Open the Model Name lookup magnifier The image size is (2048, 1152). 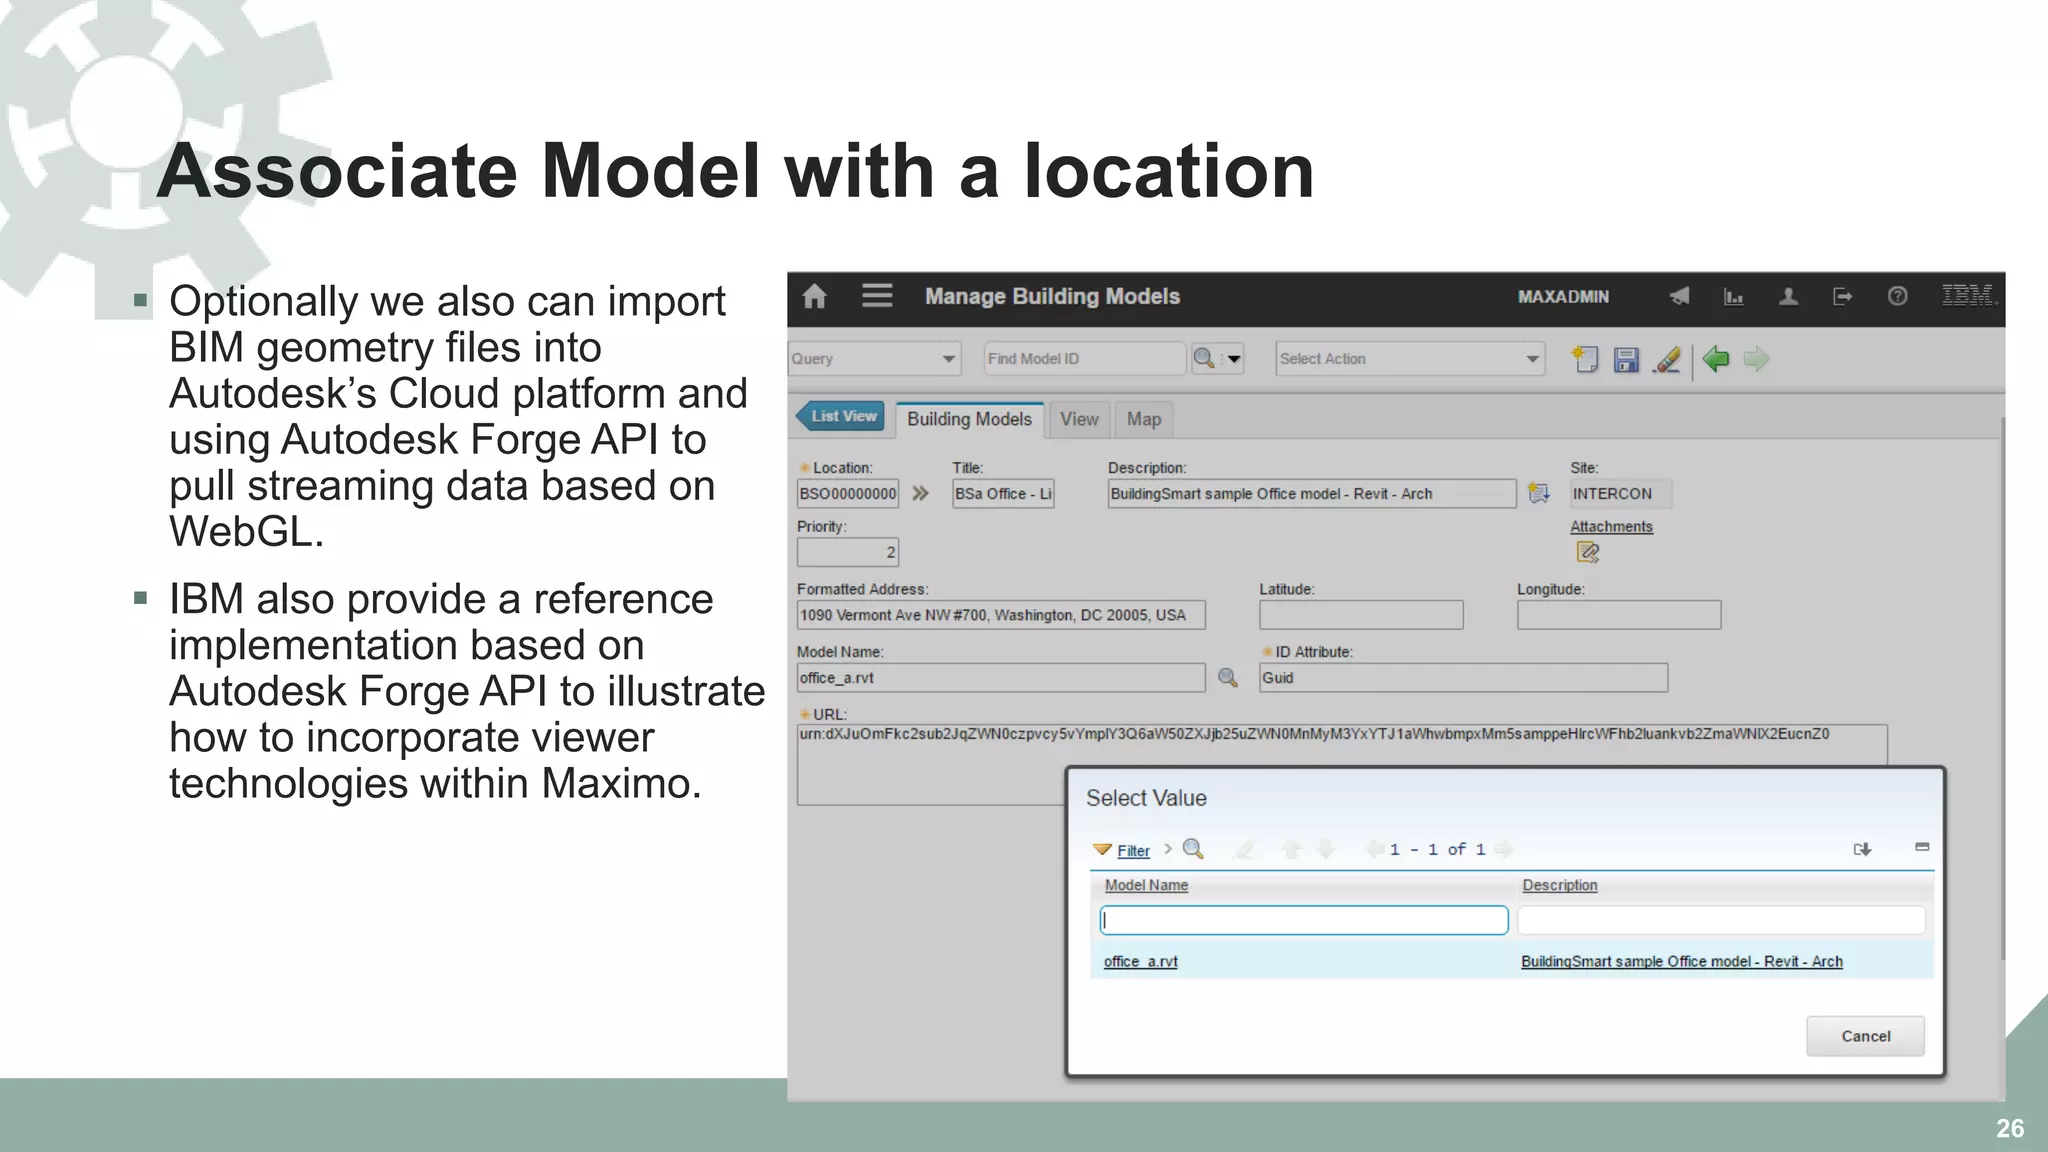pyautogui.click(x=1228, y=678)
